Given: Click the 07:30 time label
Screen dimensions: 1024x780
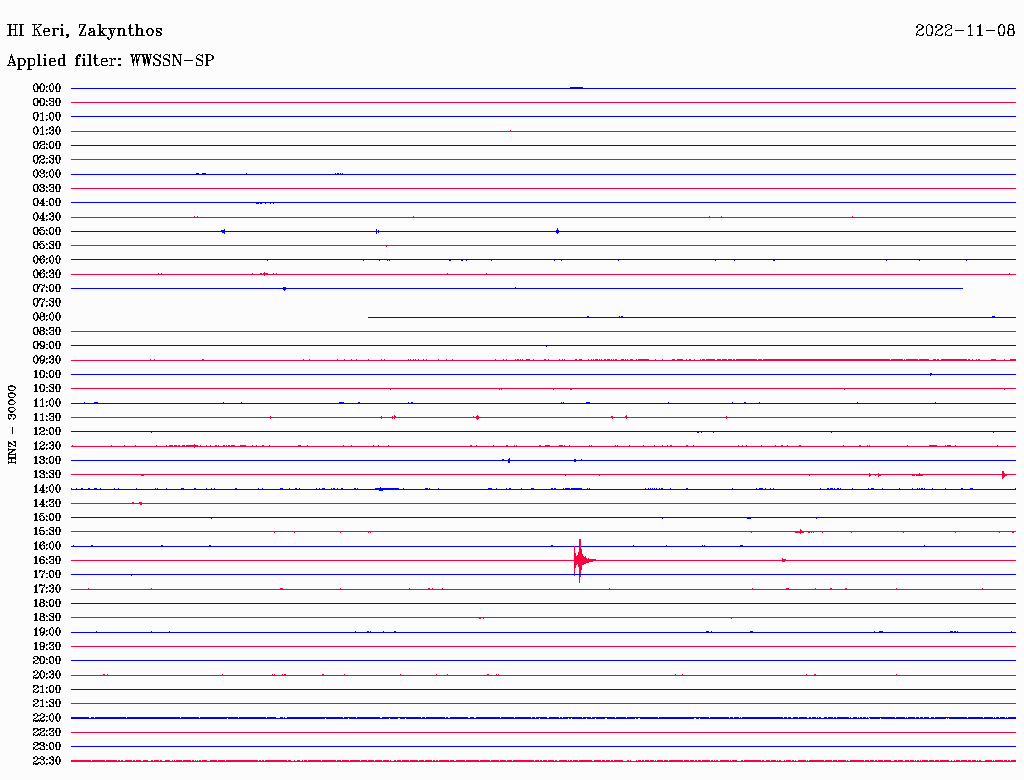Looking at the screenshot, I should point(47,303).
